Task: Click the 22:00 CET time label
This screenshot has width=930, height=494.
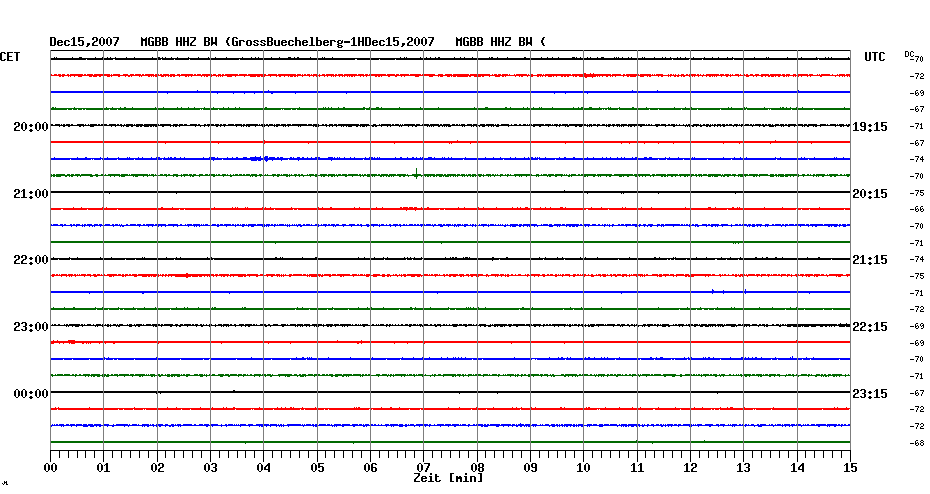Action: [x=31, y=260]
